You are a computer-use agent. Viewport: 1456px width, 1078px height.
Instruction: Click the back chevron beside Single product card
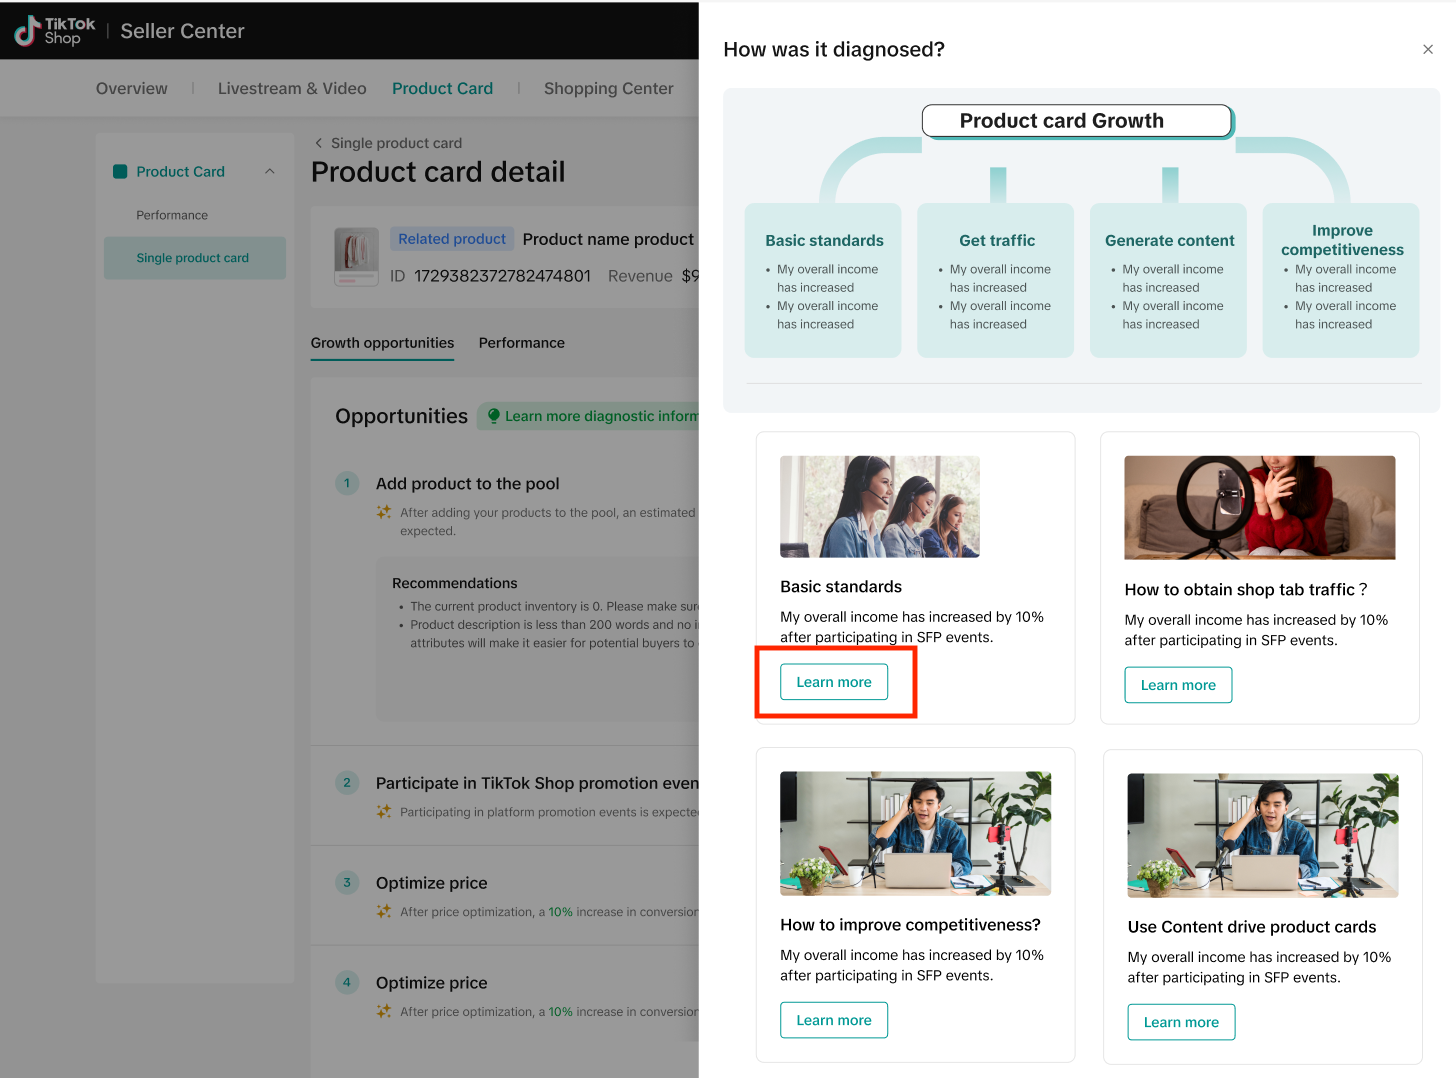point(319,143)
